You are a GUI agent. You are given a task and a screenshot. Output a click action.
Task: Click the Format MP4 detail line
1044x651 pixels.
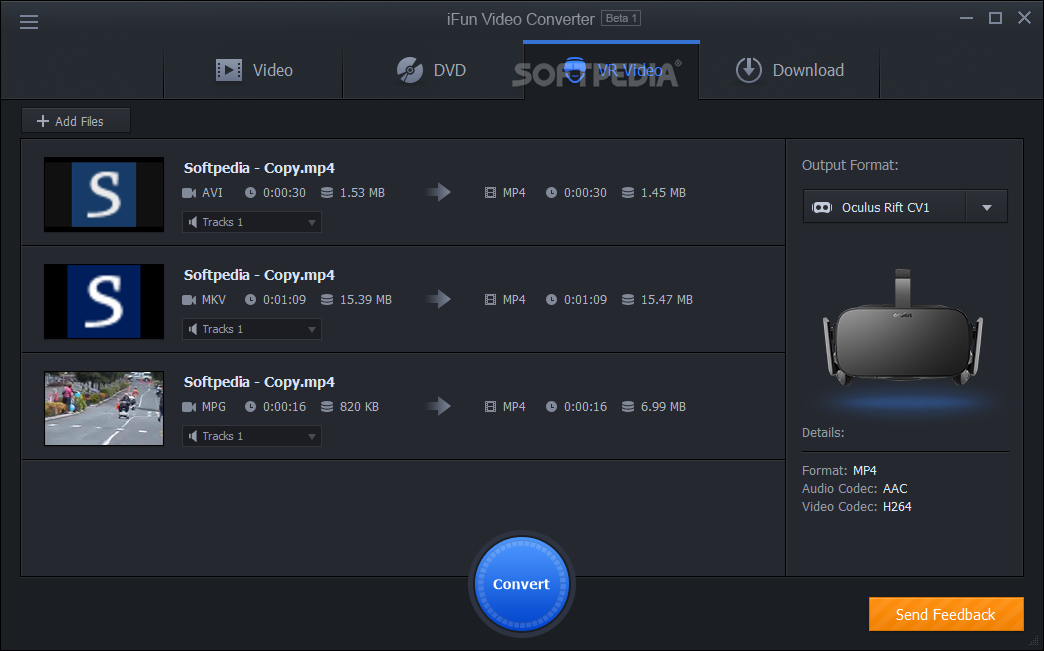point(839,471)
